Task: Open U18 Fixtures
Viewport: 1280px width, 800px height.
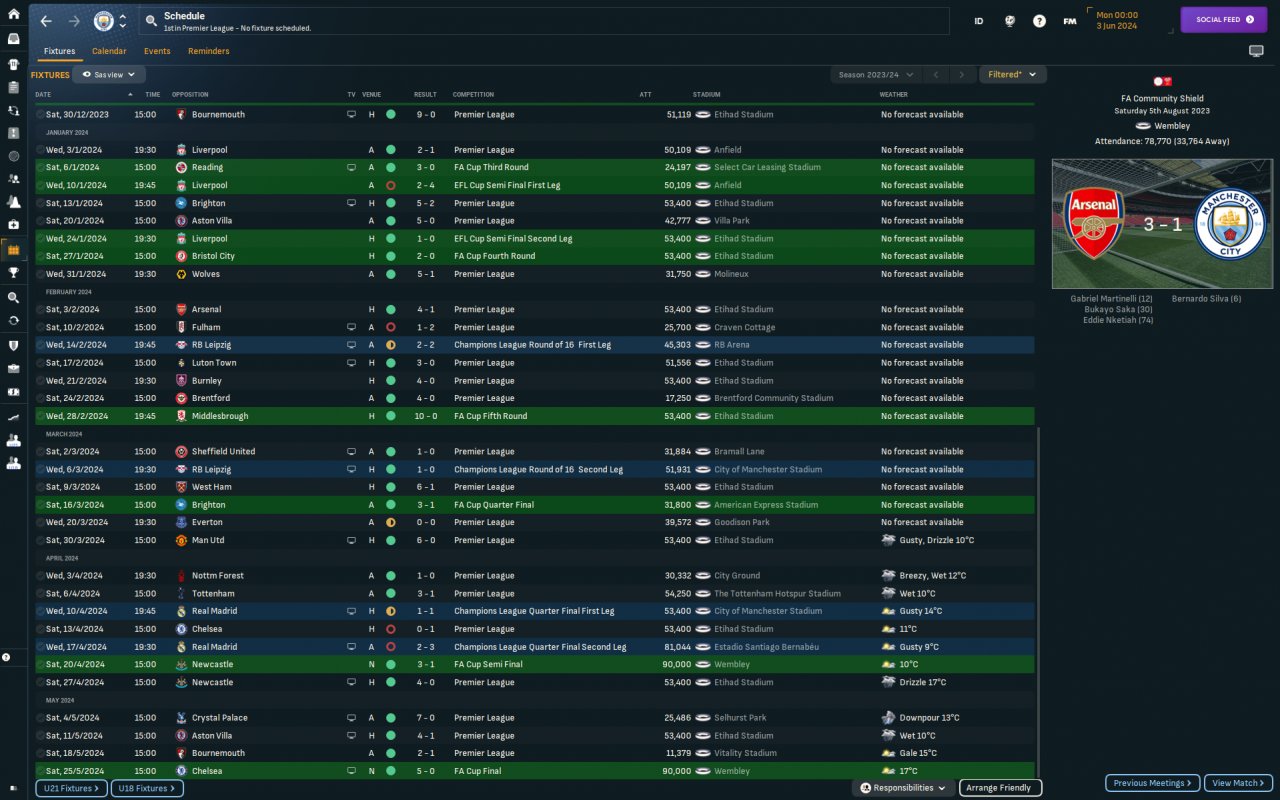Action: 146,788
